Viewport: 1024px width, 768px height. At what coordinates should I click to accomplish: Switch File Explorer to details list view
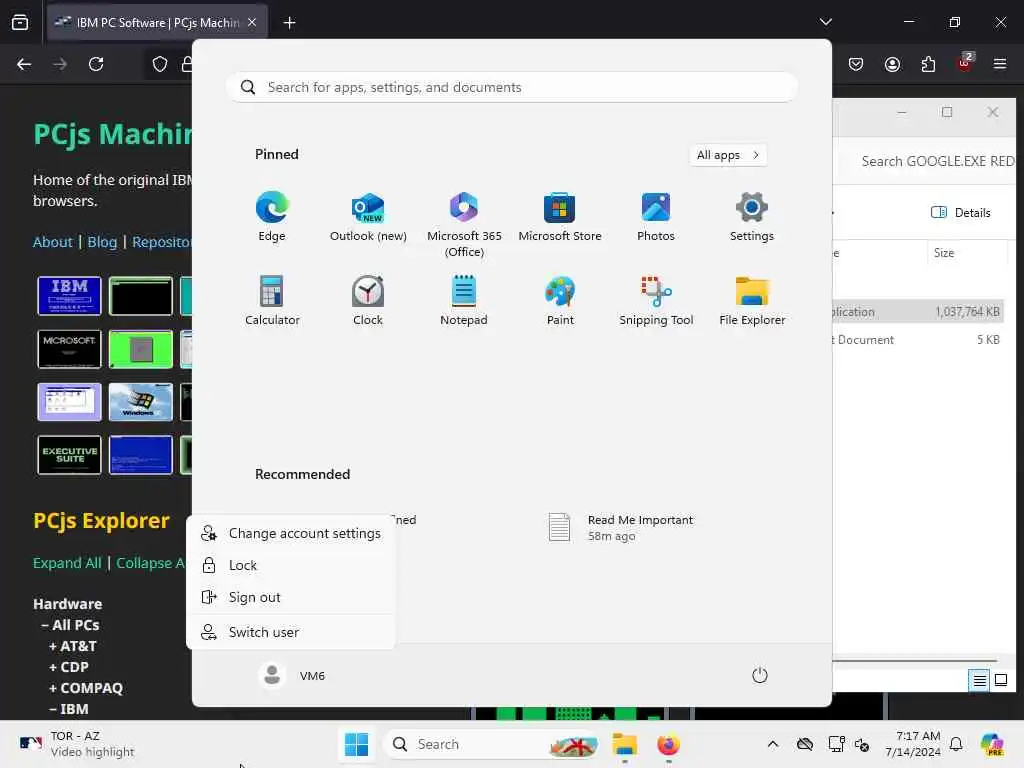click(979, 680)
